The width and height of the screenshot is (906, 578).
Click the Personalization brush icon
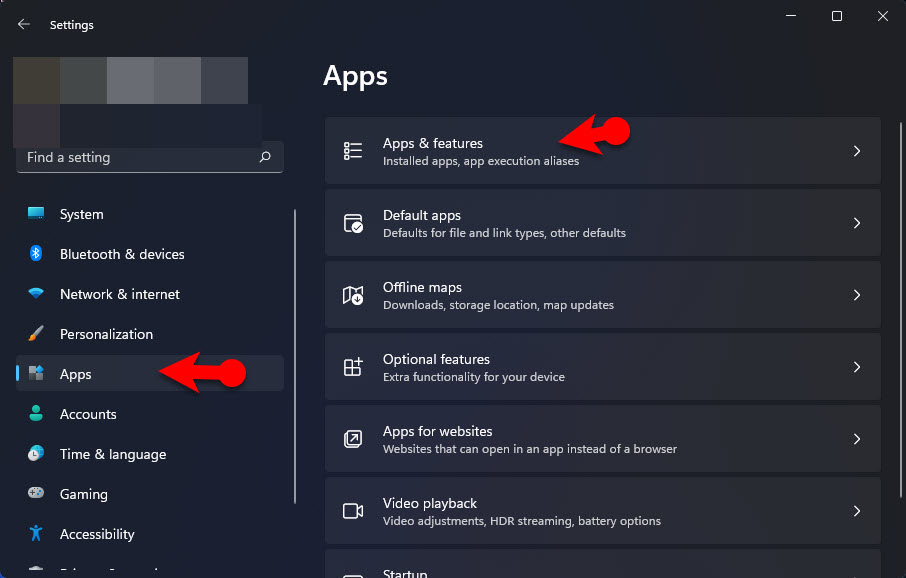pos(36,334)
